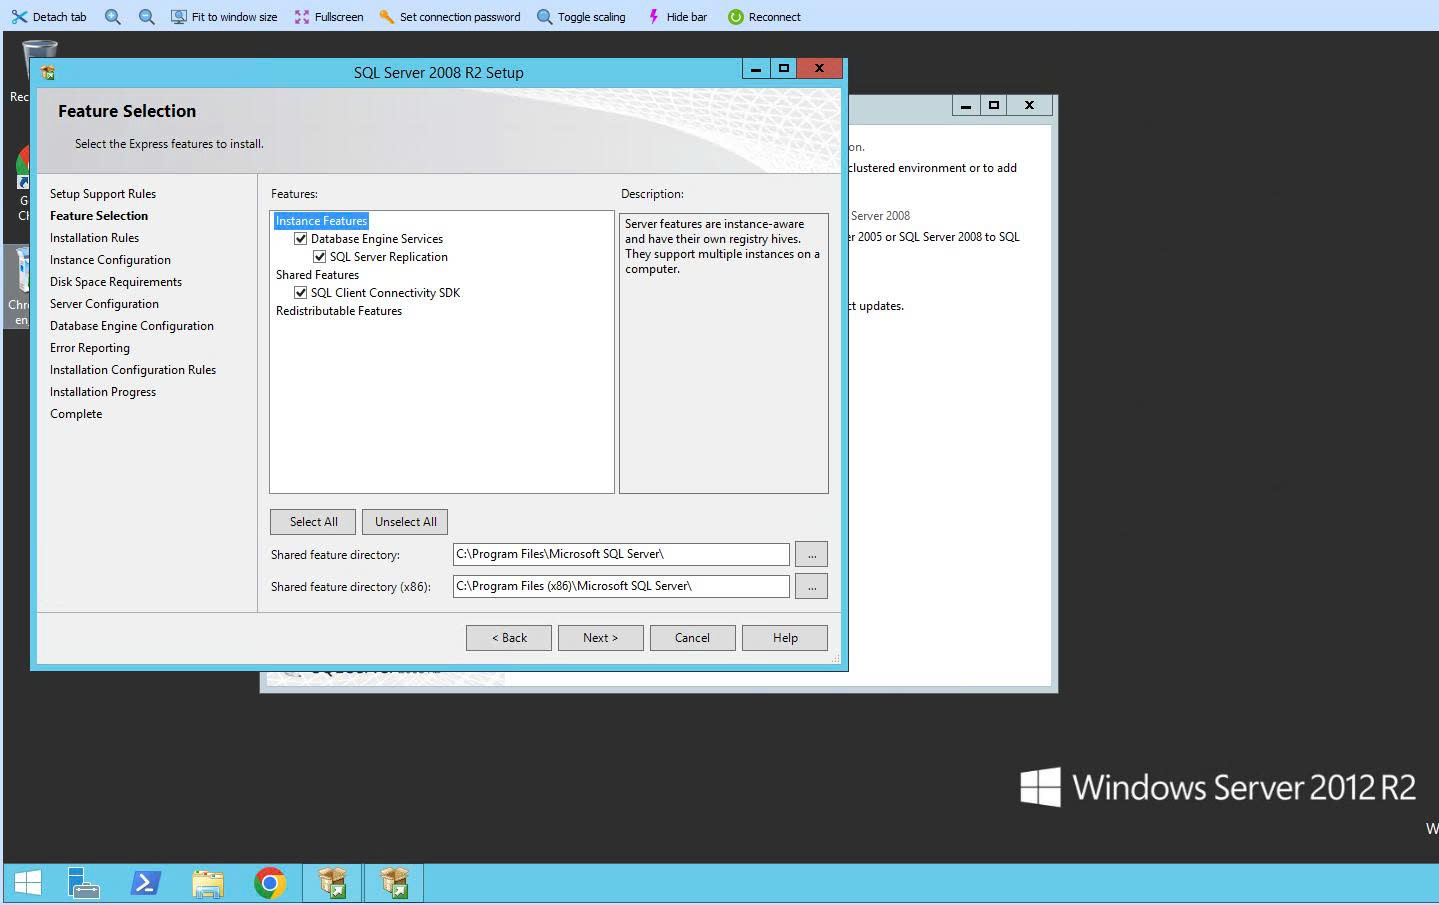The image size is (1439, 905).
Task: Click the SQL Server Setup title bar icon
Action: [48, 72]
